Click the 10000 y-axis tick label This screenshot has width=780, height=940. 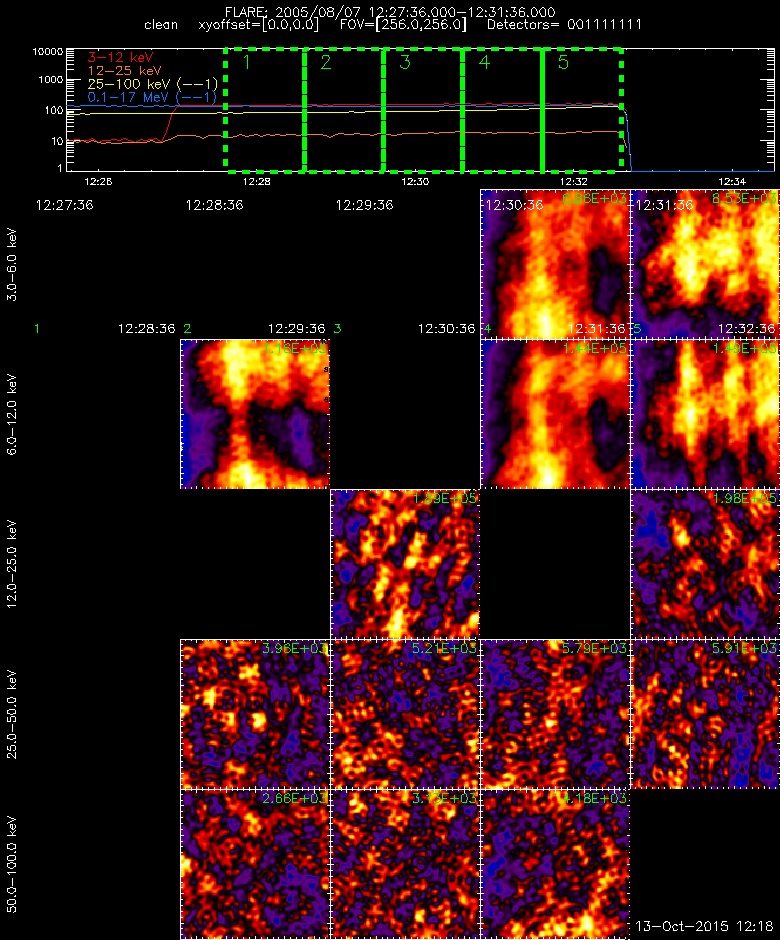[x=48, y=52]
